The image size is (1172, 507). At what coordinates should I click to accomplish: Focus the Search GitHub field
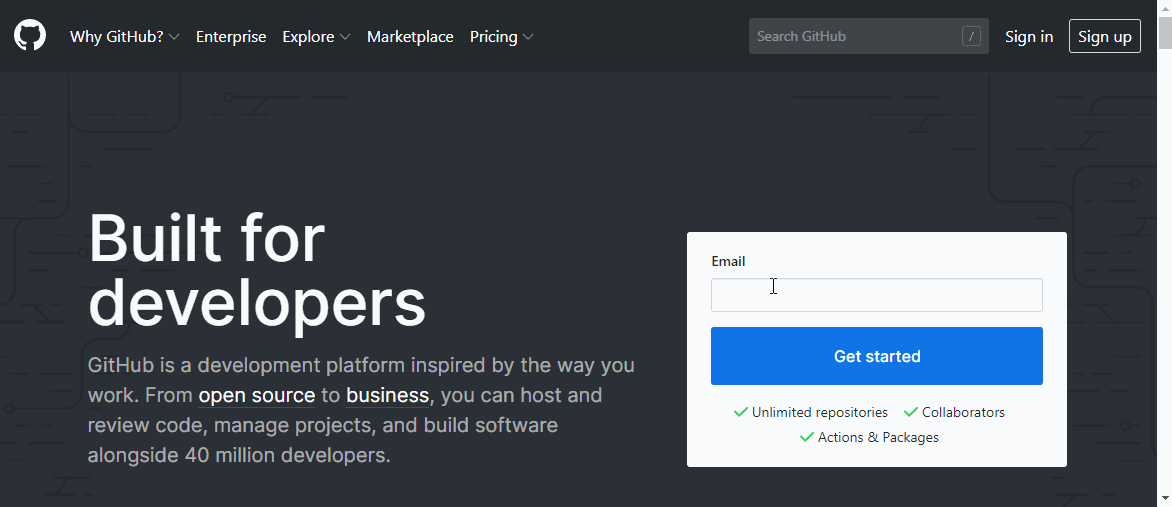tap(869, 36)
